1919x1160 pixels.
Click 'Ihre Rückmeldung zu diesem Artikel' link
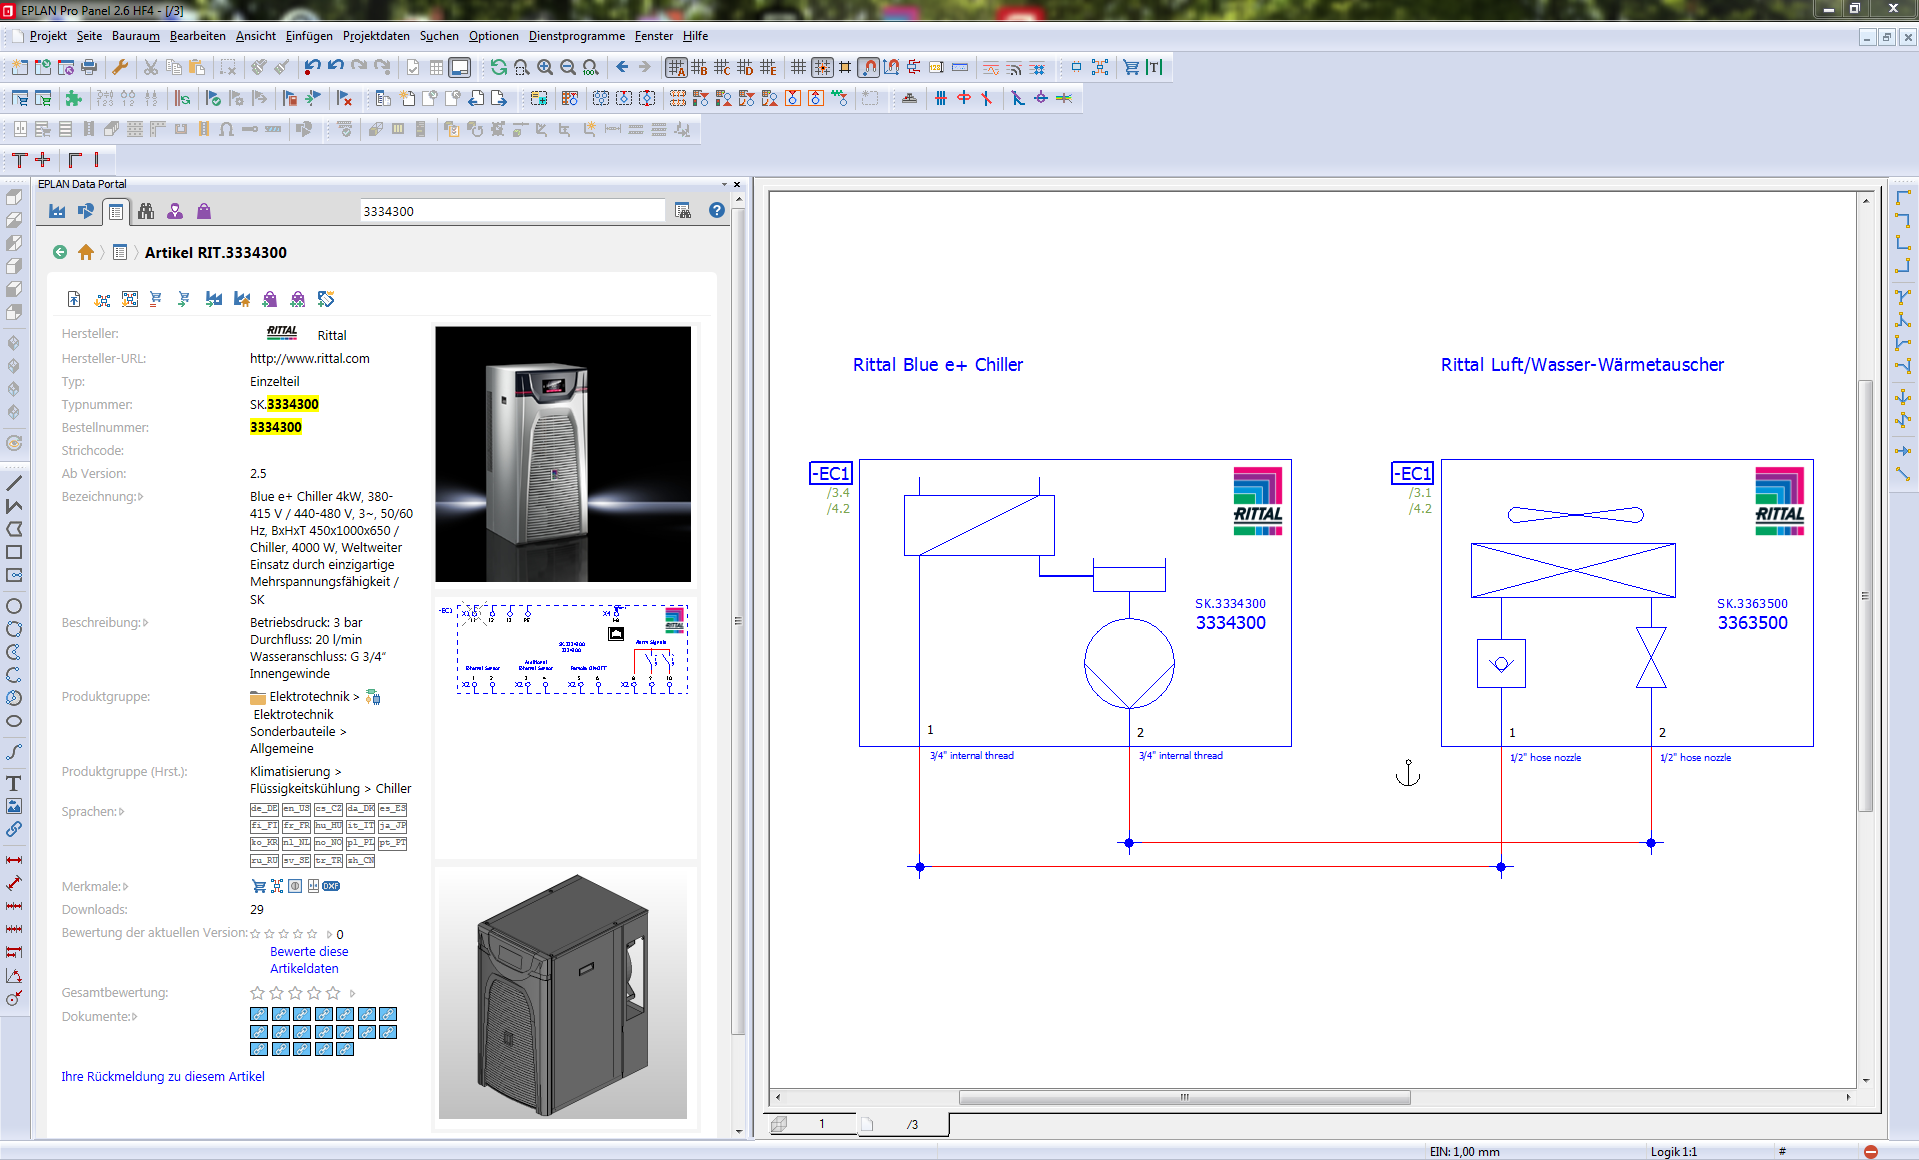(x=163, y=1076)
